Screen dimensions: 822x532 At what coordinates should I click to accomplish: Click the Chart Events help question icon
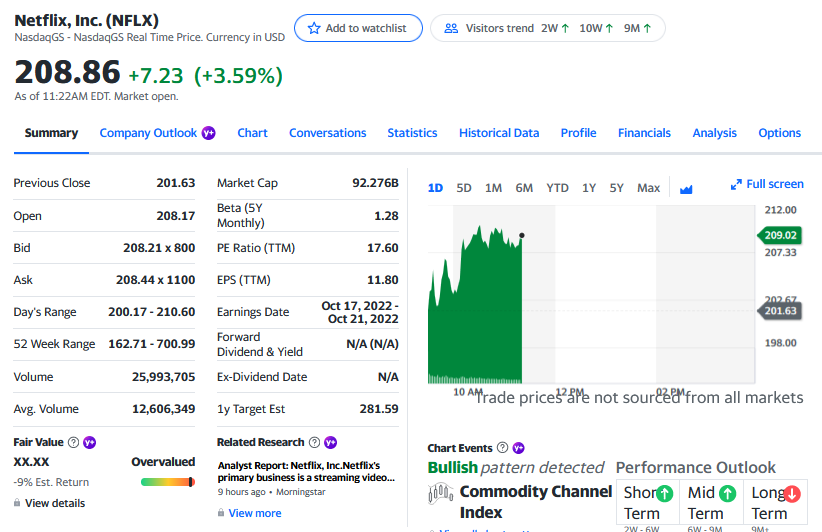[x=502, y=448]
